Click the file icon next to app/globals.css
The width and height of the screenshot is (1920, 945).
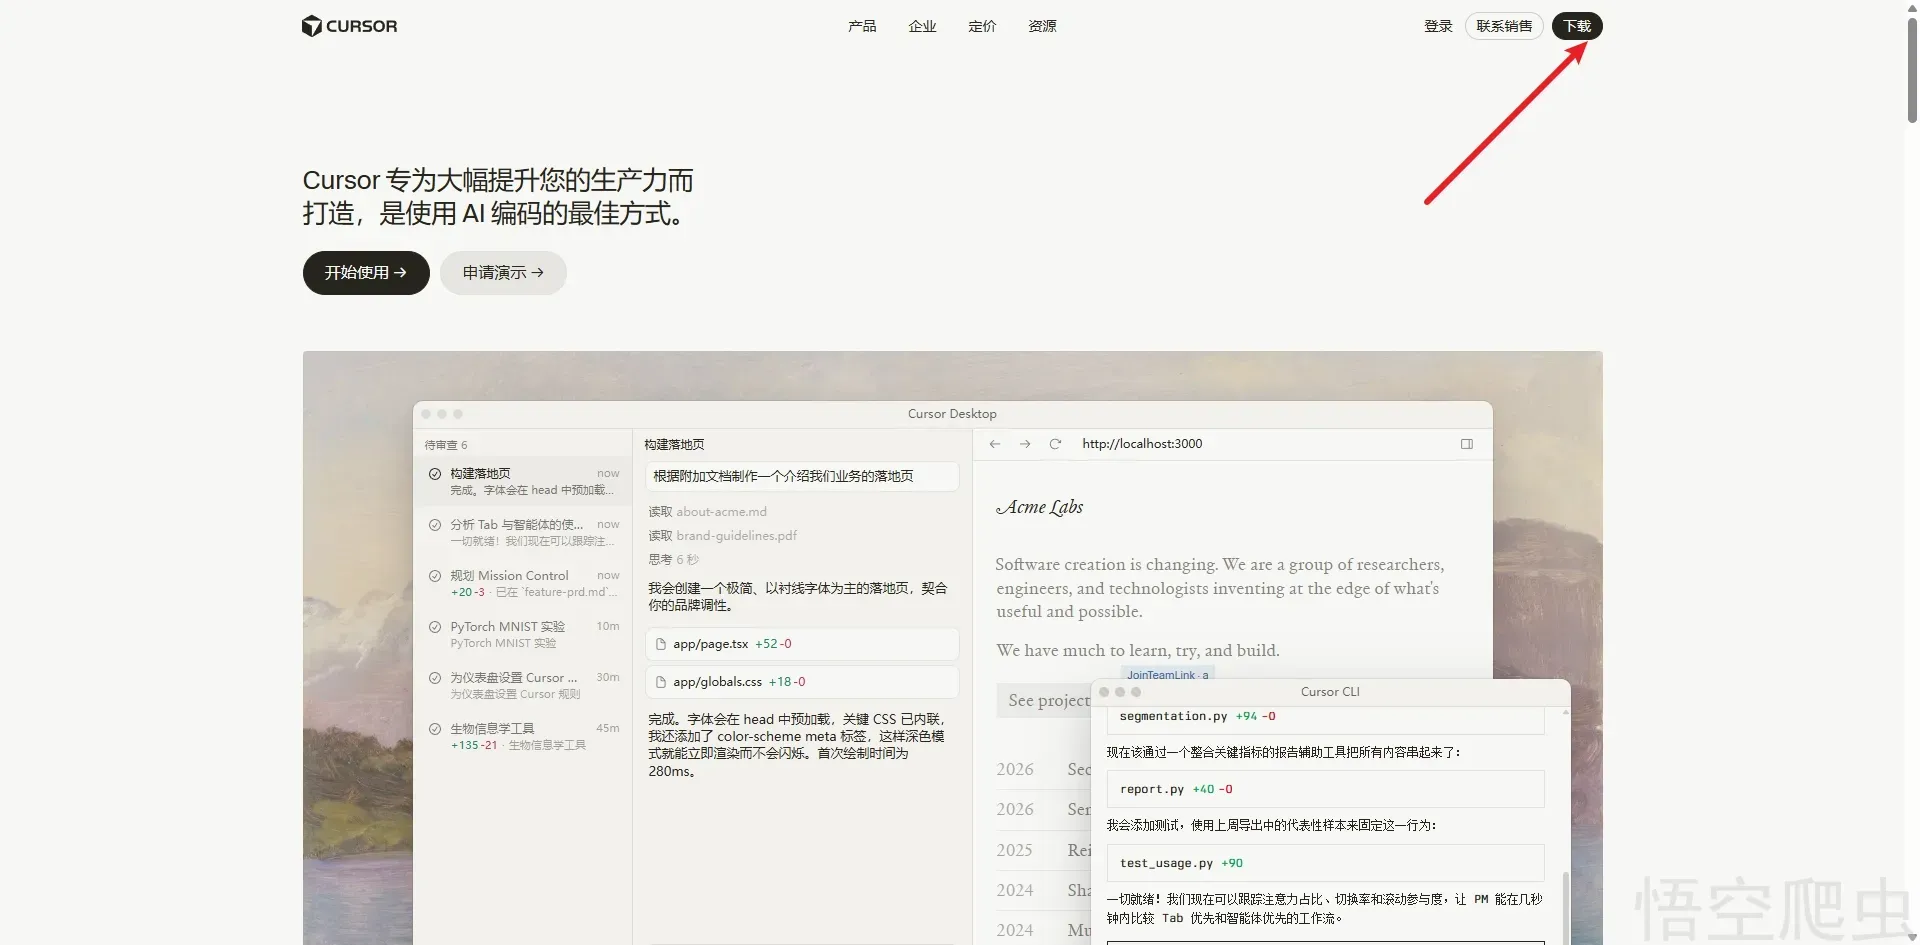[661, 682]
